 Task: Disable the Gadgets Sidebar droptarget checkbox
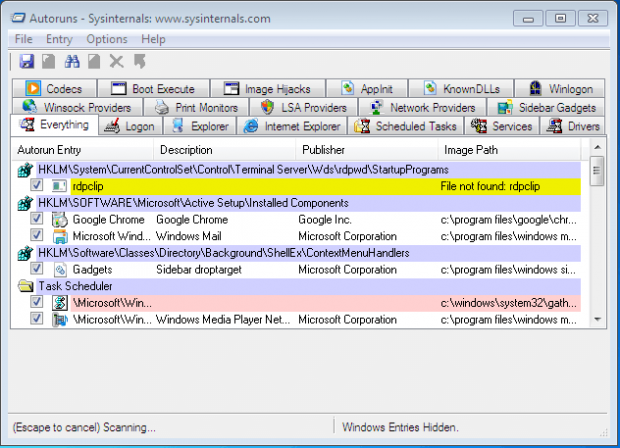(x=37, y=270)
